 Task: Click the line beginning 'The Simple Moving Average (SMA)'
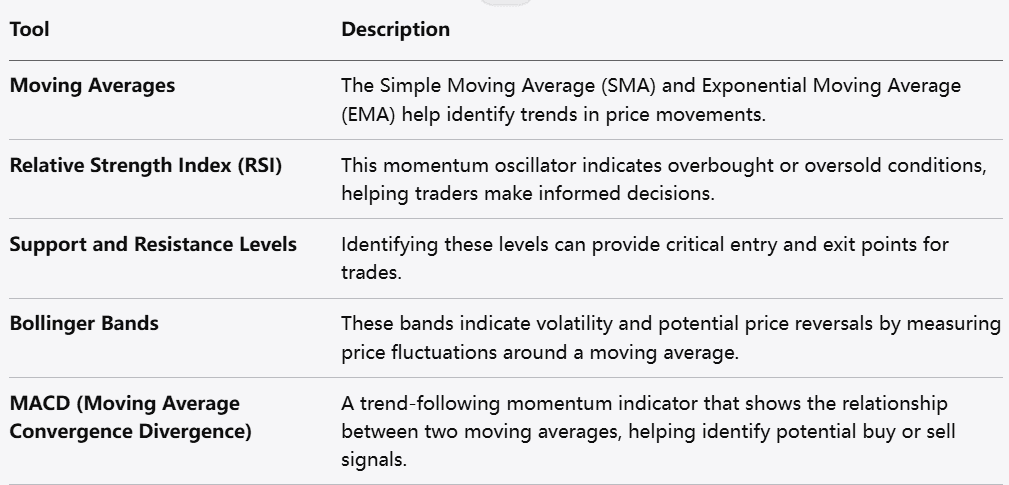pyautogui.click(x=651, y=86)
